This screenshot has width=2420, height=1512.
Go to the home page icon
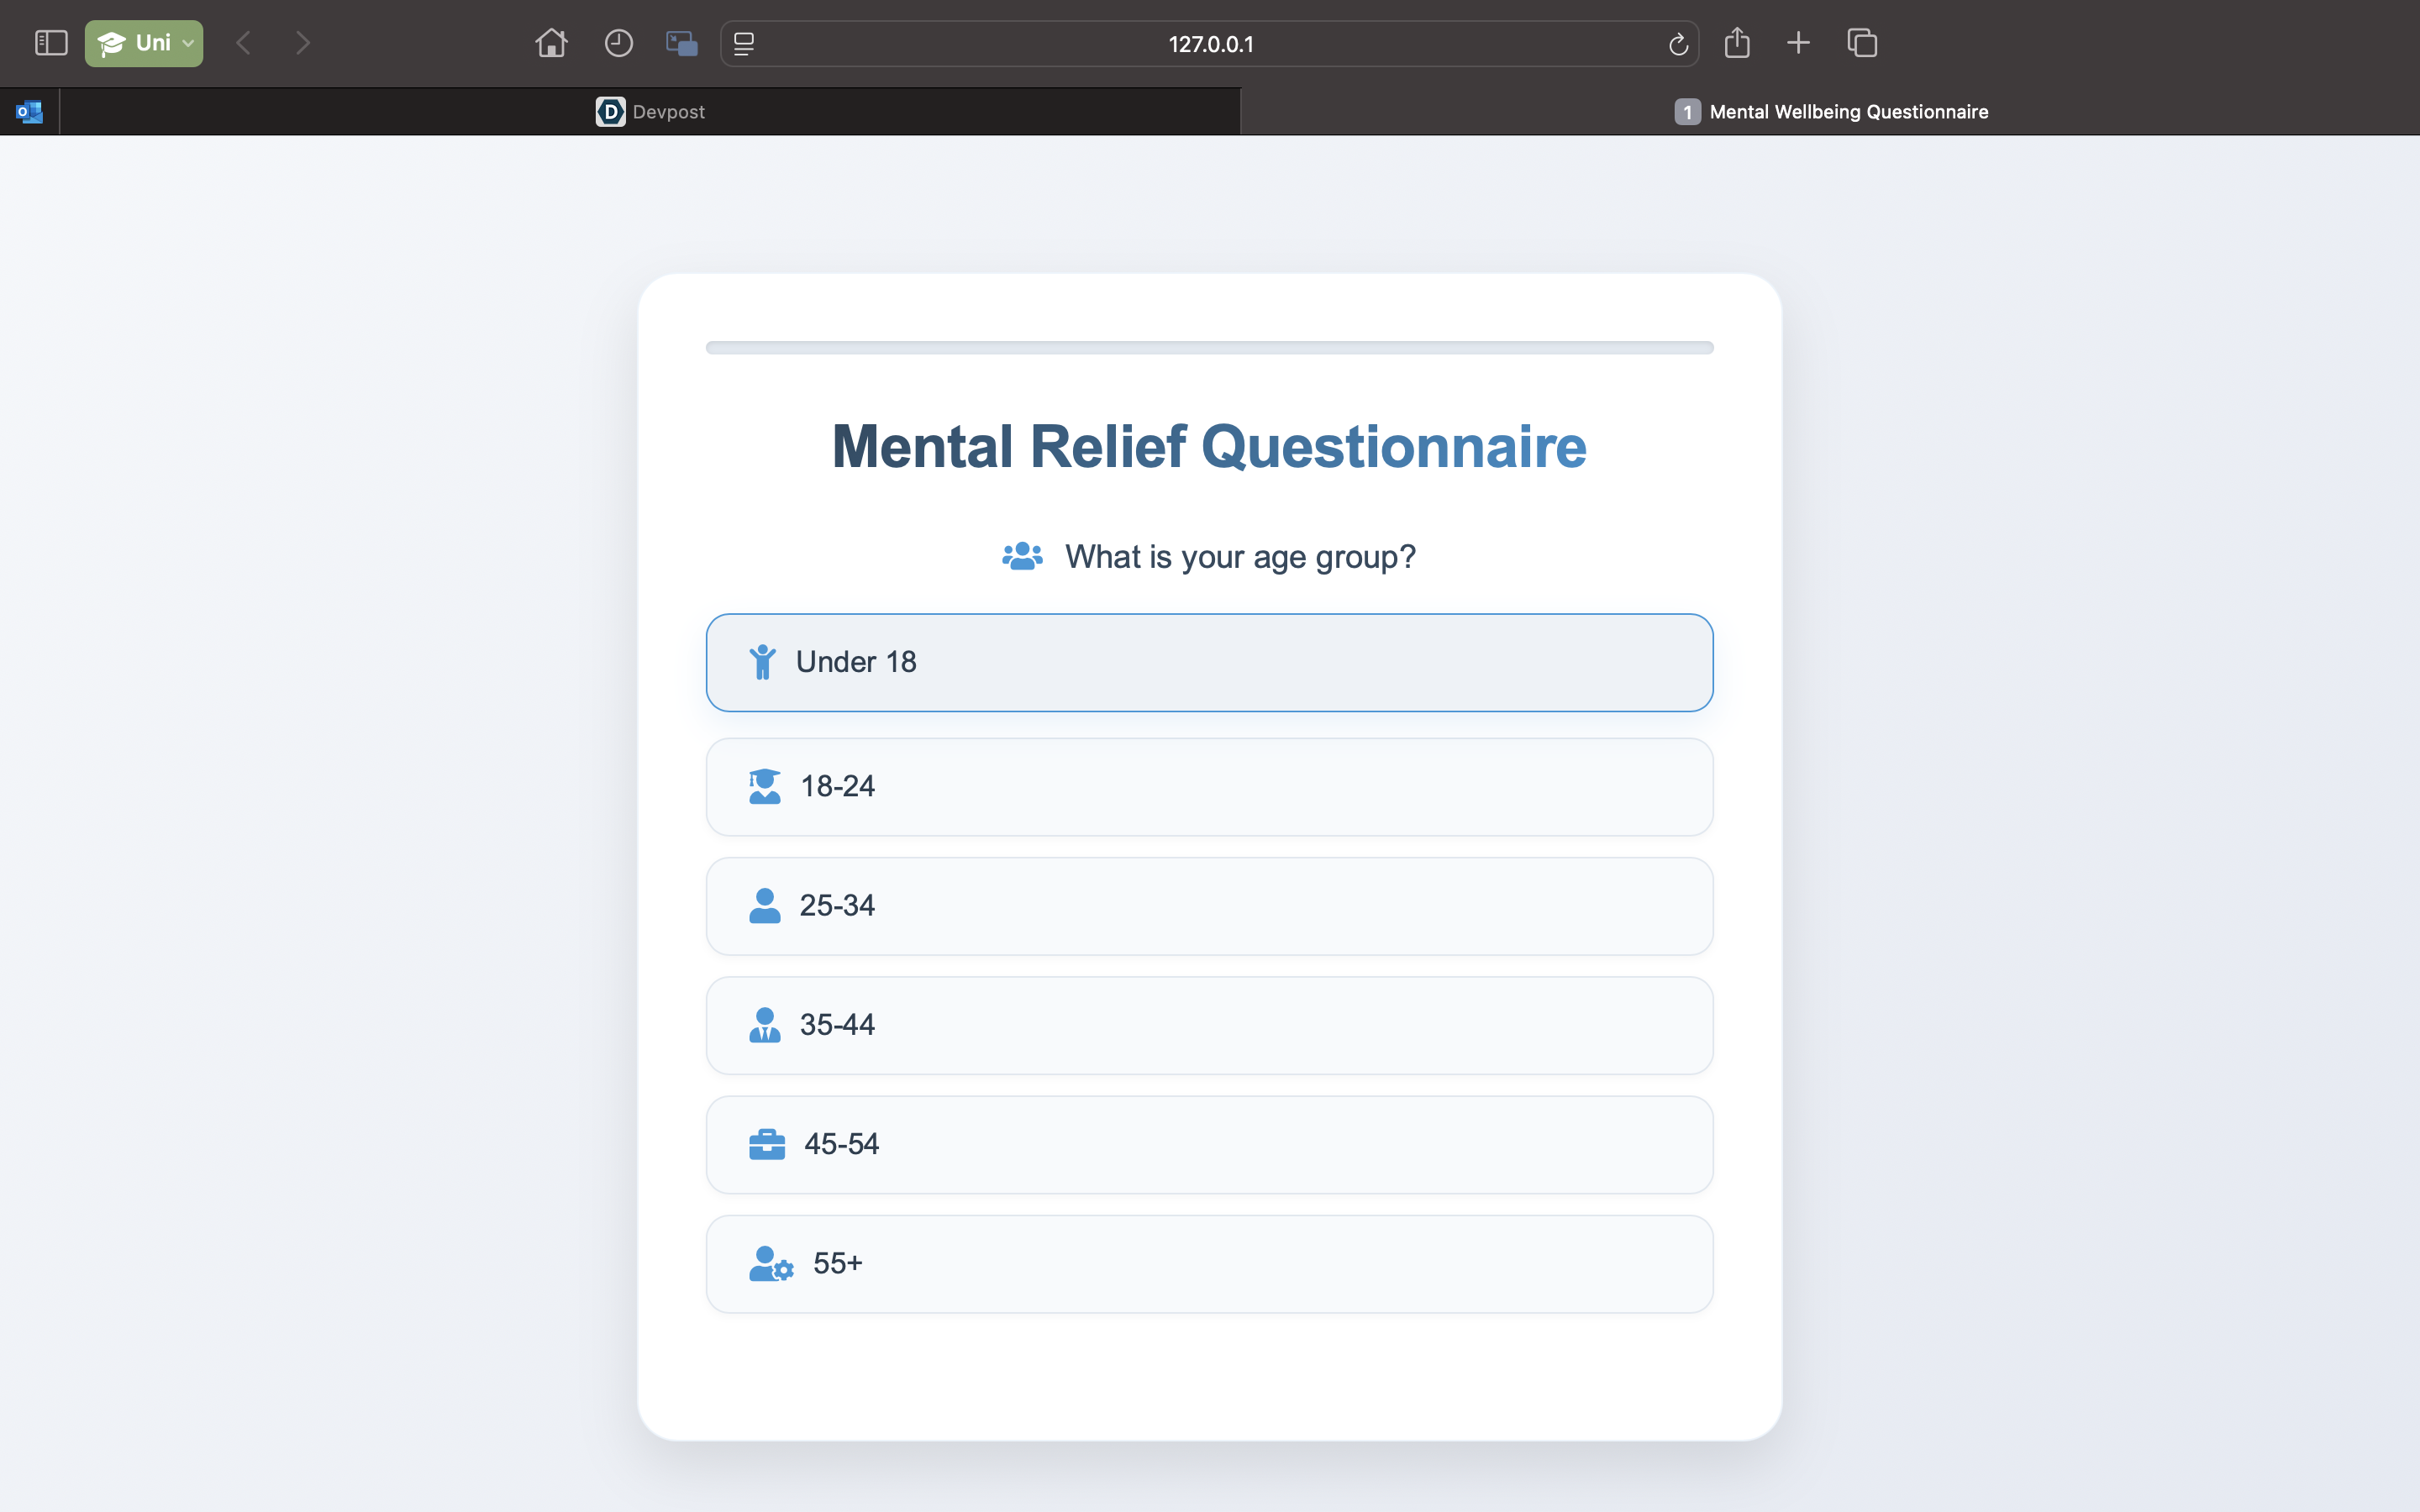pos(551,43)
